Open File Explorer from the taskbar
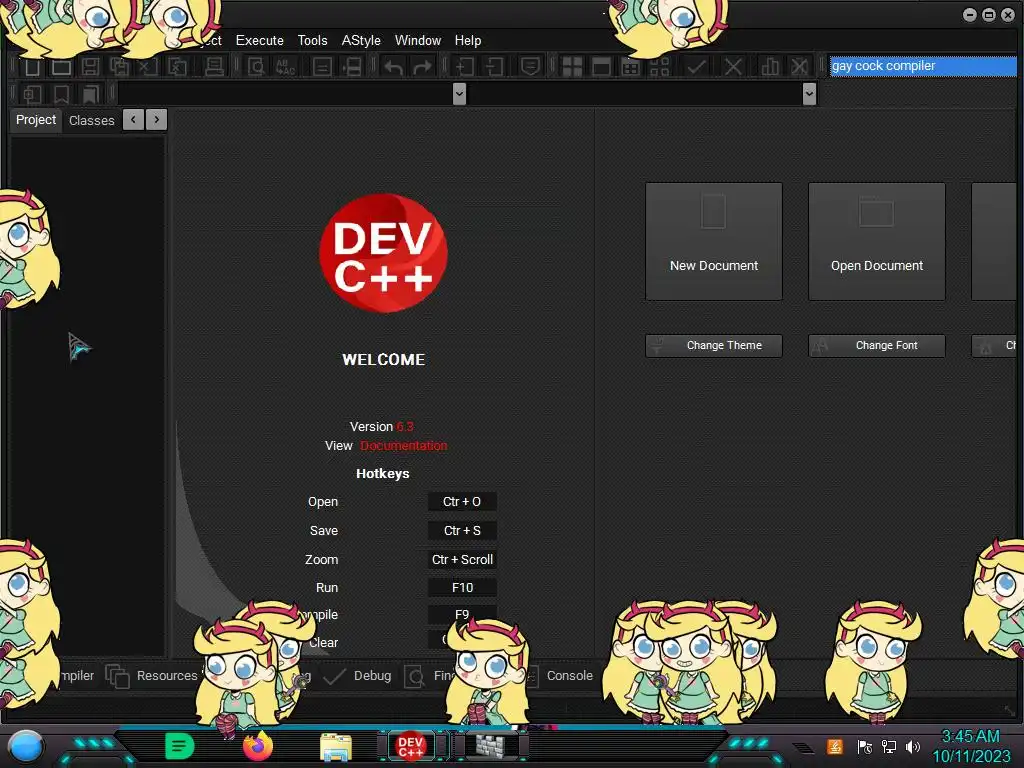The width and height of the screenshot is (1024, 768). pyautogui.click(x=336, y=747)
